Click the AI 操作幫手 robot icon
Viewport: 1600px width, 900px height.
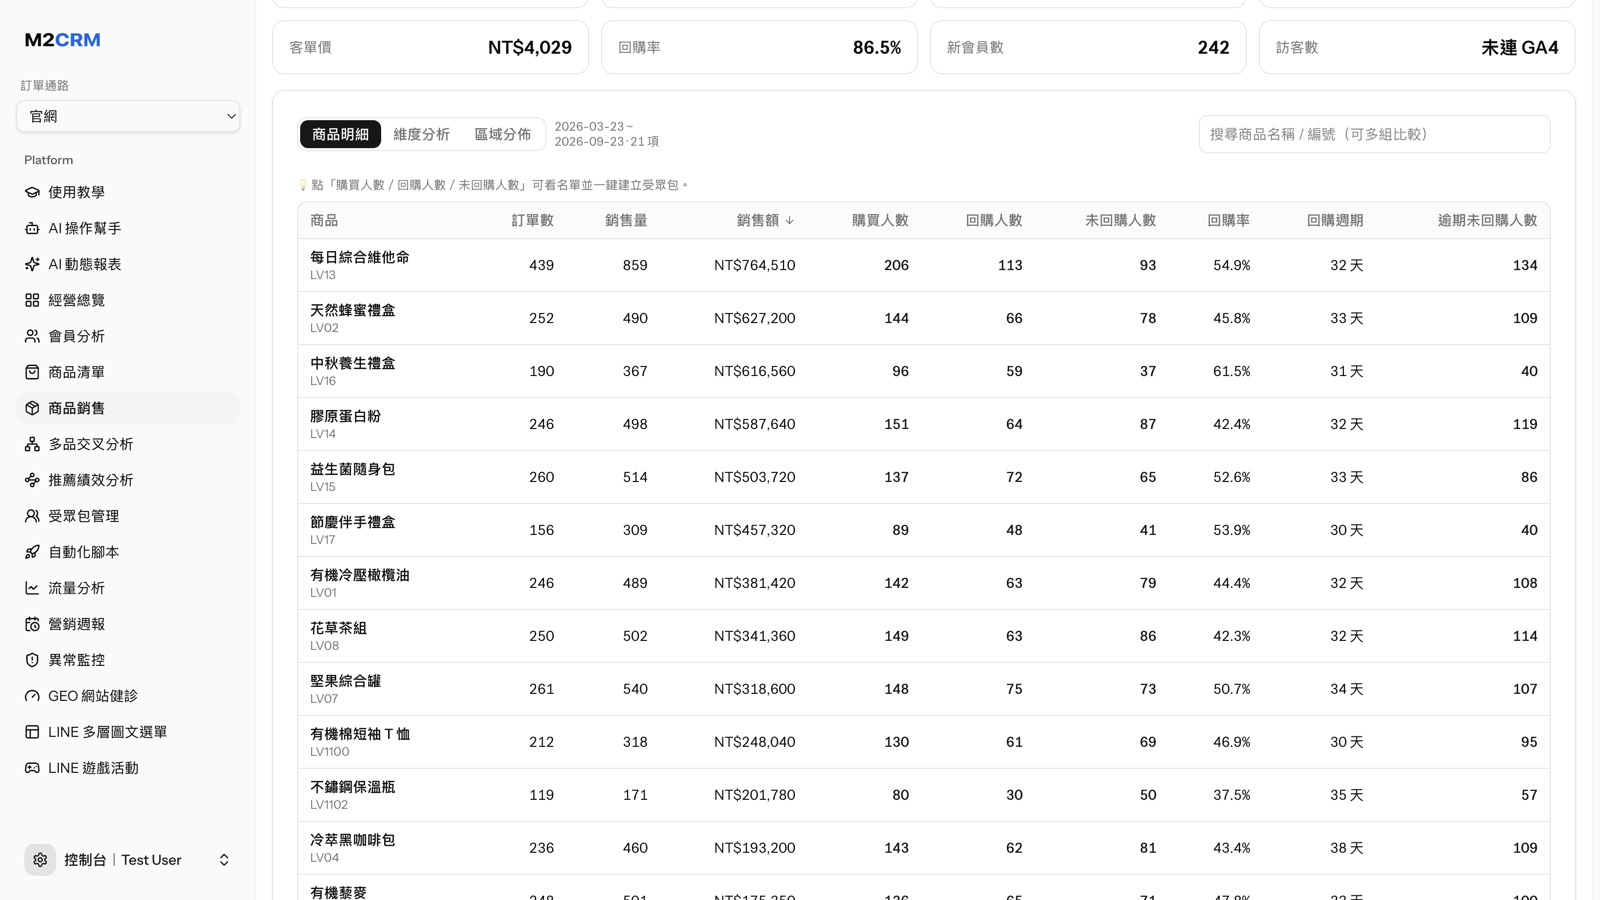[32, 228]
